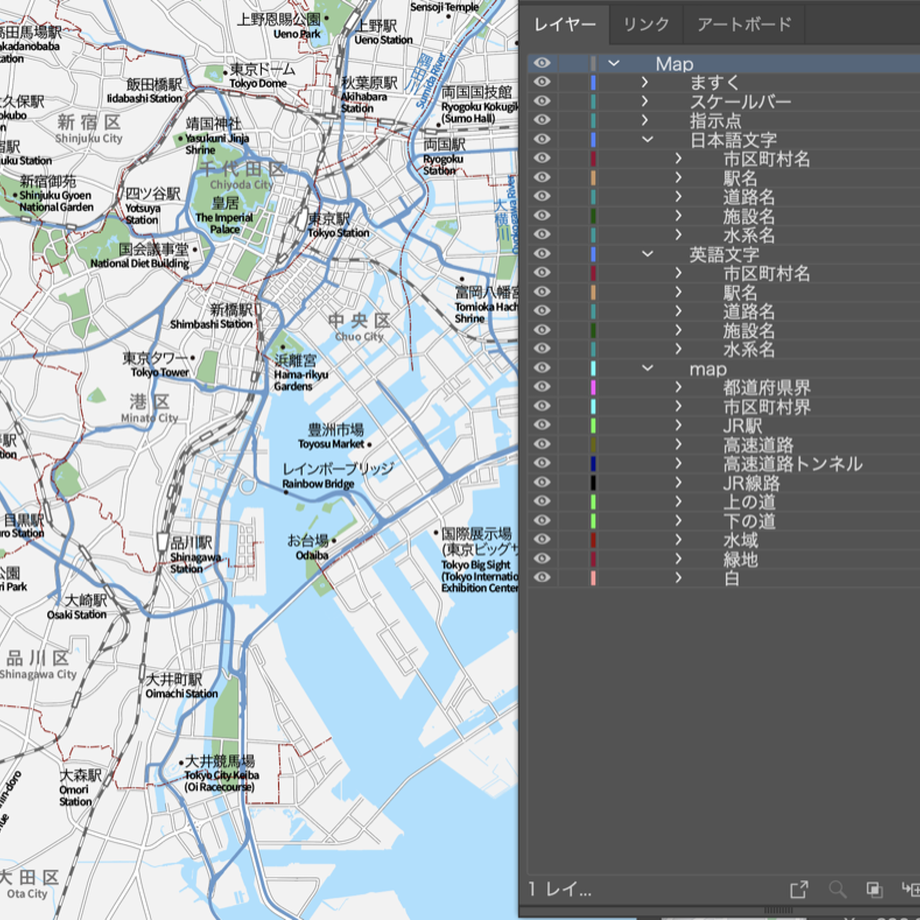The width and height of the screenshot is (920, 920).
Task: Collapse the lowercase map sublayer group
Action: [x=647, y=368]
